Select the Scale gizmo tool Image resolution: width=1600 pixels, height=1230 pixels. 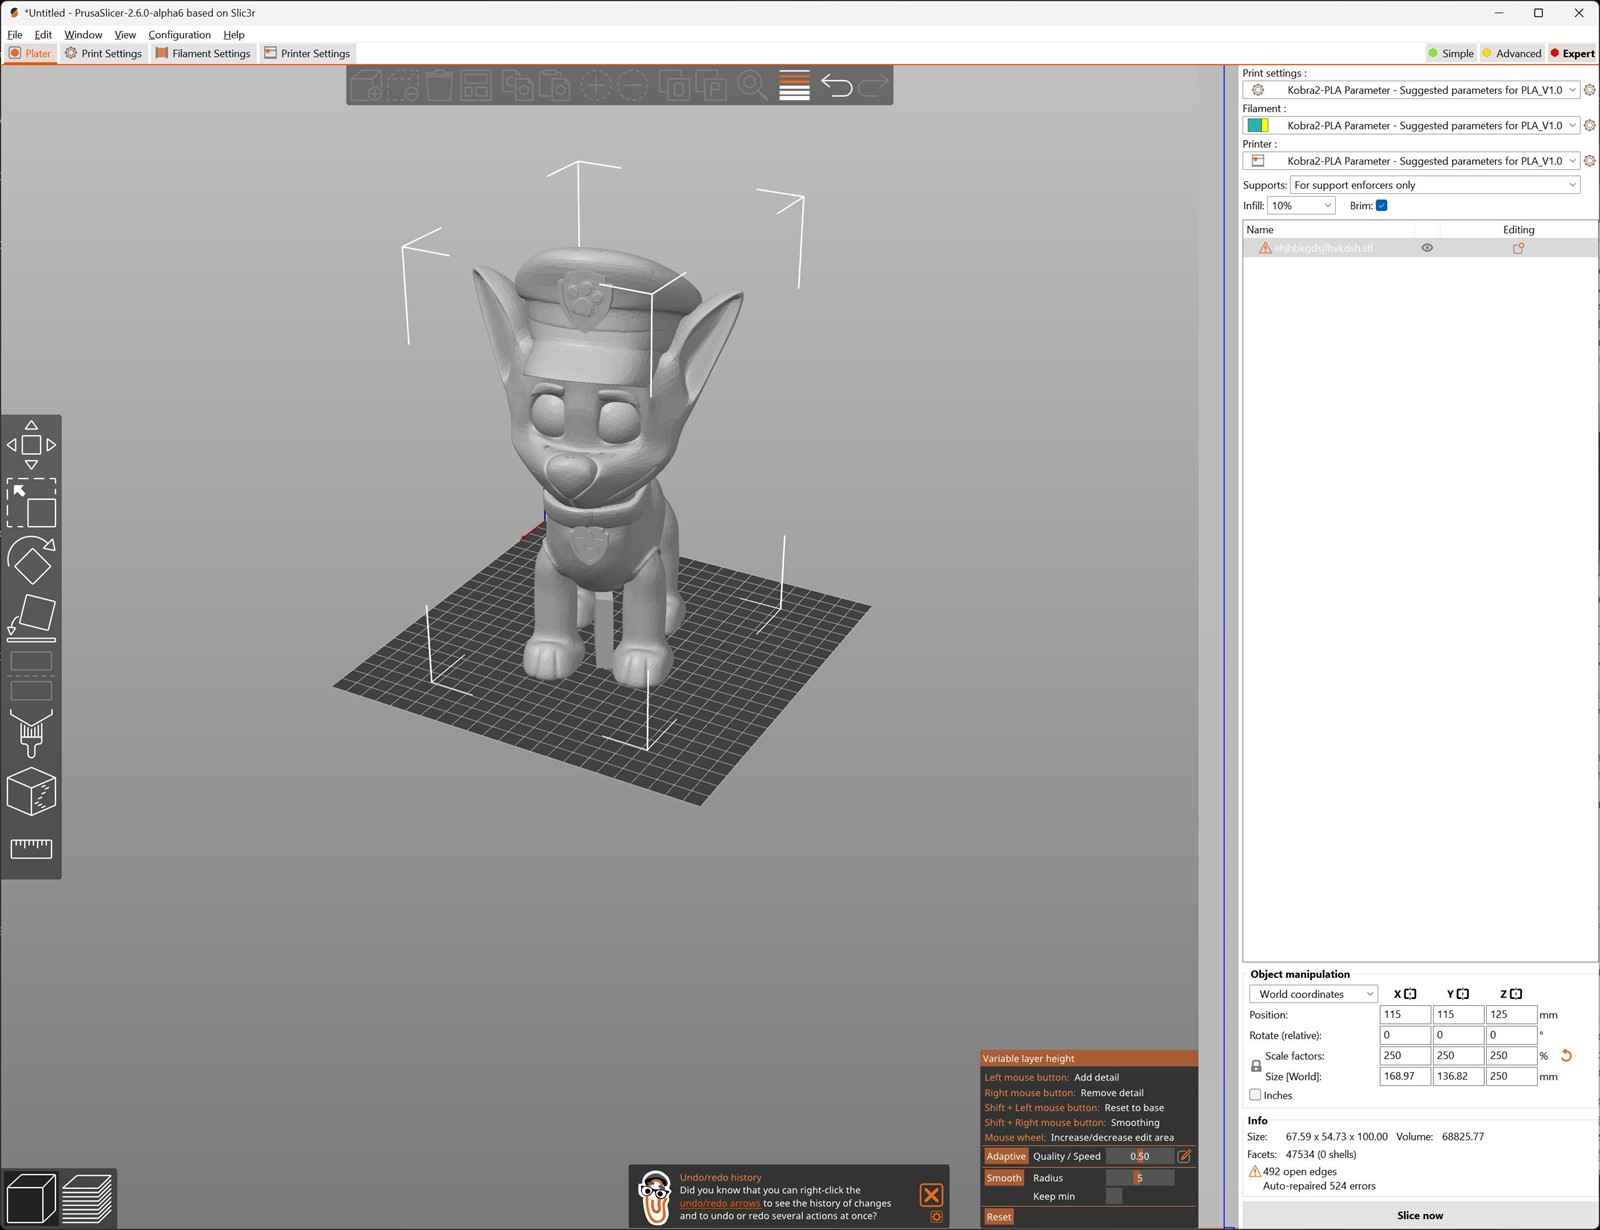(31, 503)
